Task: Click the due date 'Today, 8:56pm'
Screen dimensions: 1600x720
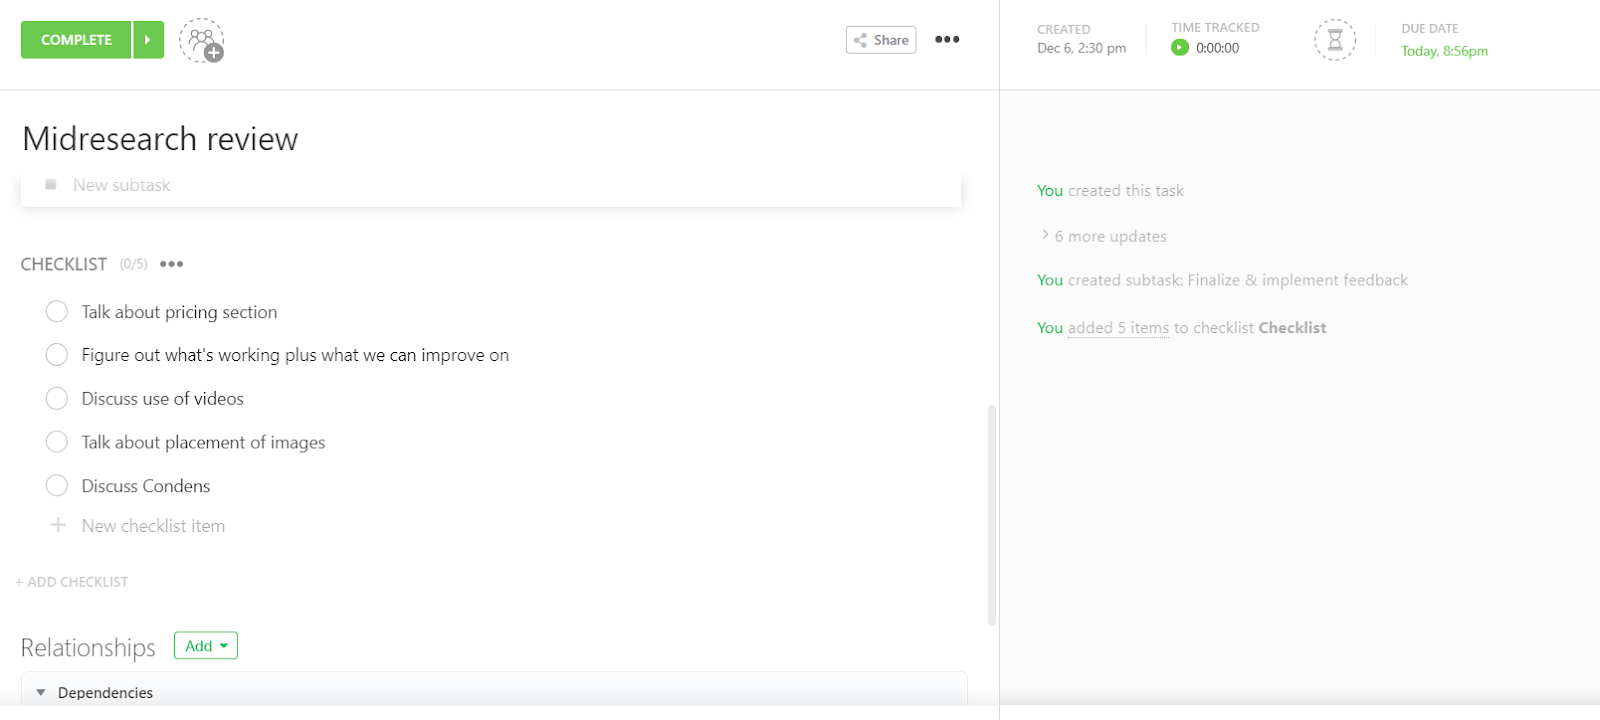Action: (x=1444, y=51)
